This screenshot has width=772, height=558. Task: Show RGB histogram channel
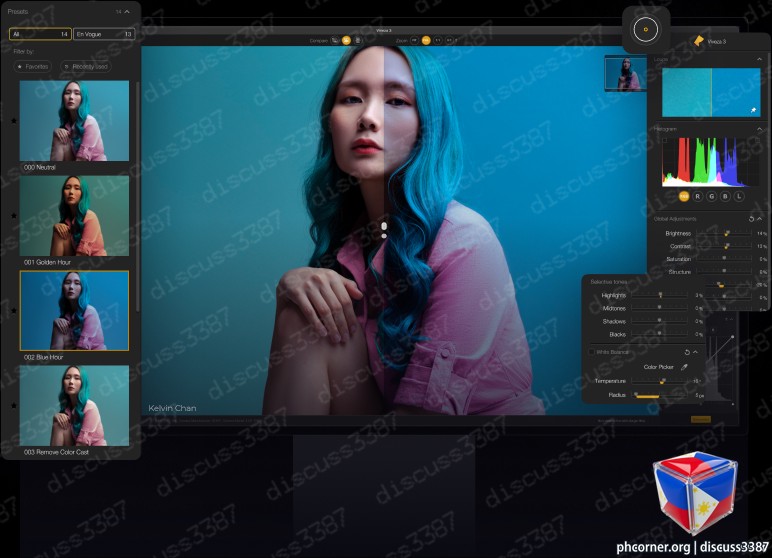point(684,197)
